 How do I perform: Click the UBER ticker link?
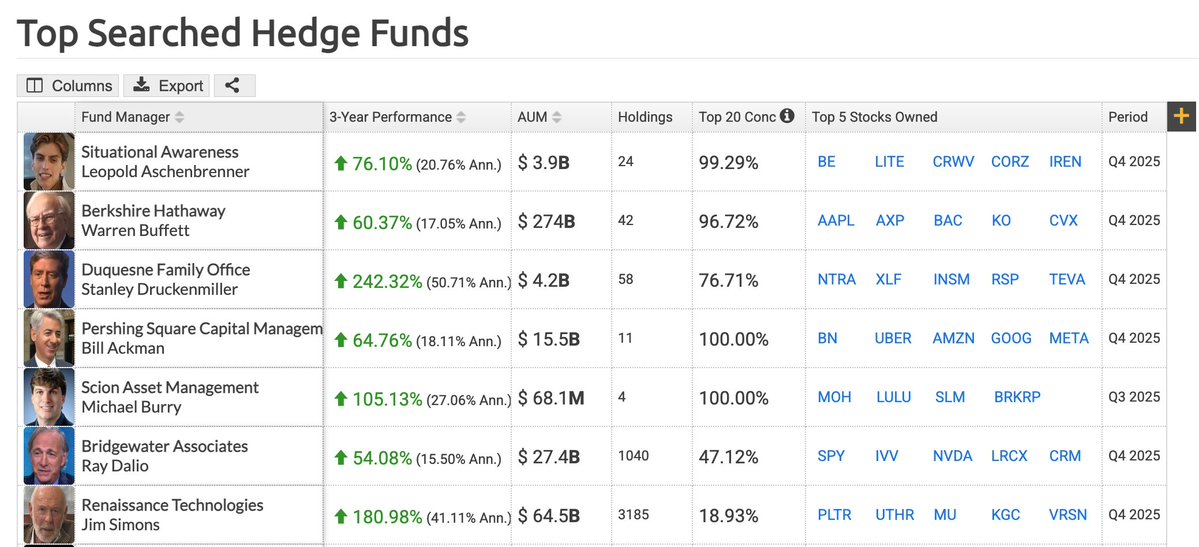893,339
